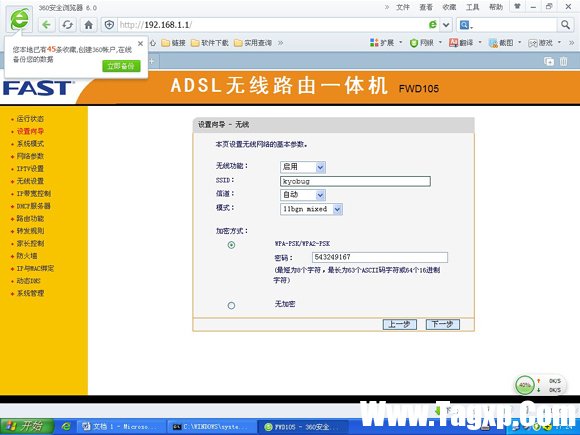Click the restore closed tabs trash icon

[563, 61]
